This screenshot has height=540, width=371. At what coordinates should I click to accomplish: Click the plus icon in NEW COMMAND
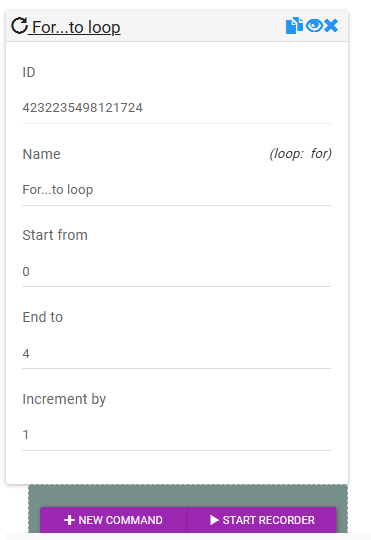click(70, 520)
